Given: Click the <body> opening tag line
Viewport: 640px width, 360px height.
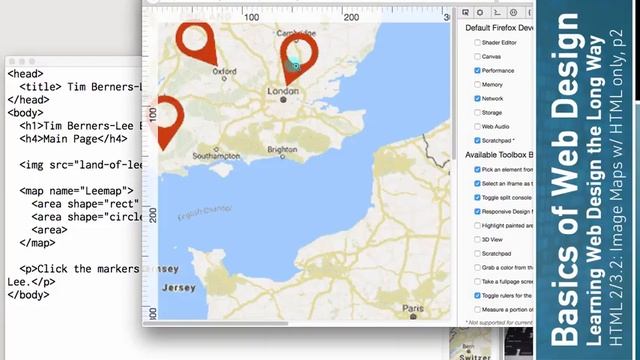Looking at the screenshot, I should coord(25,113).
